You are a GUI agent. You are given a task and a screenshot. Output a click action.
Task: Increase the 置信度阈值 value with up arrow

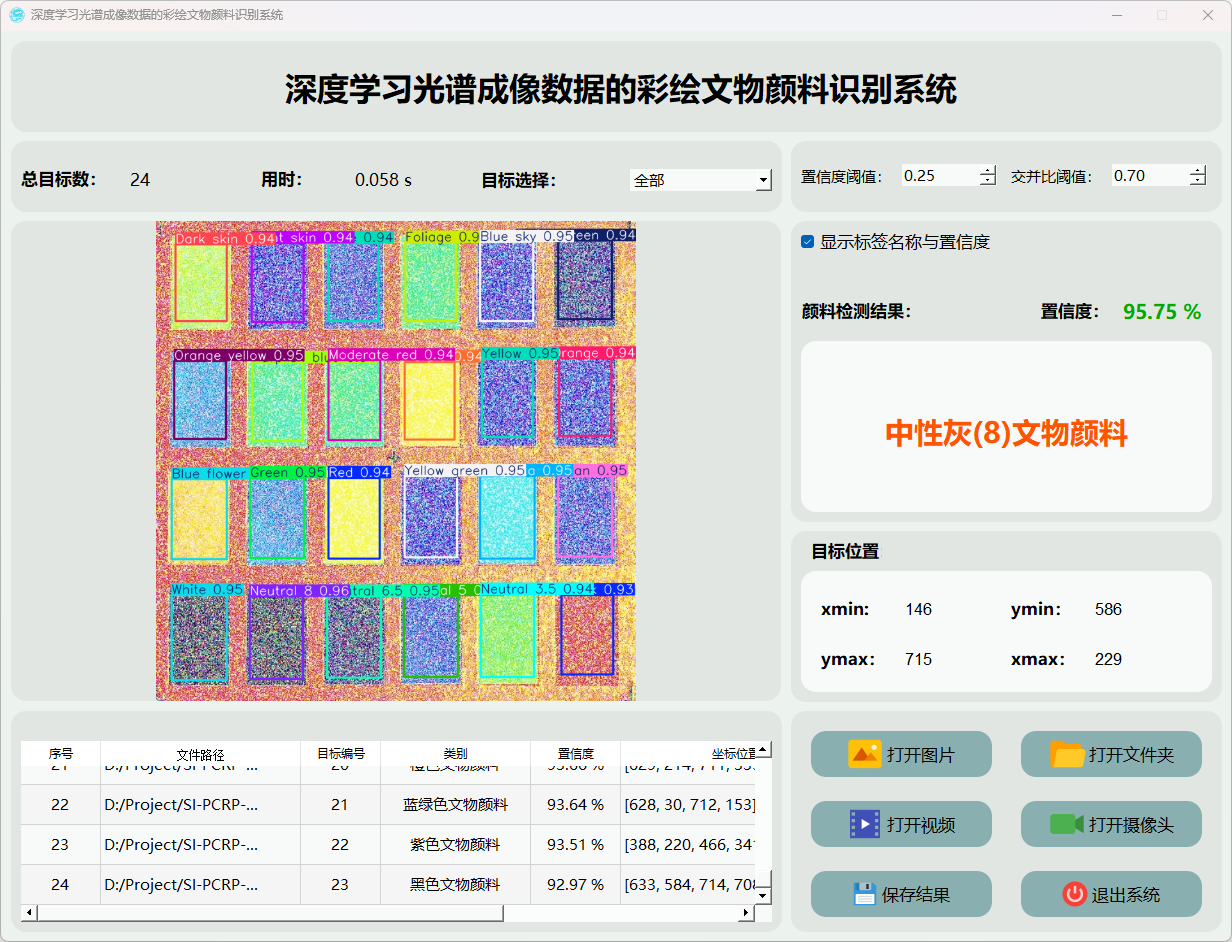(x=988, y=171)
